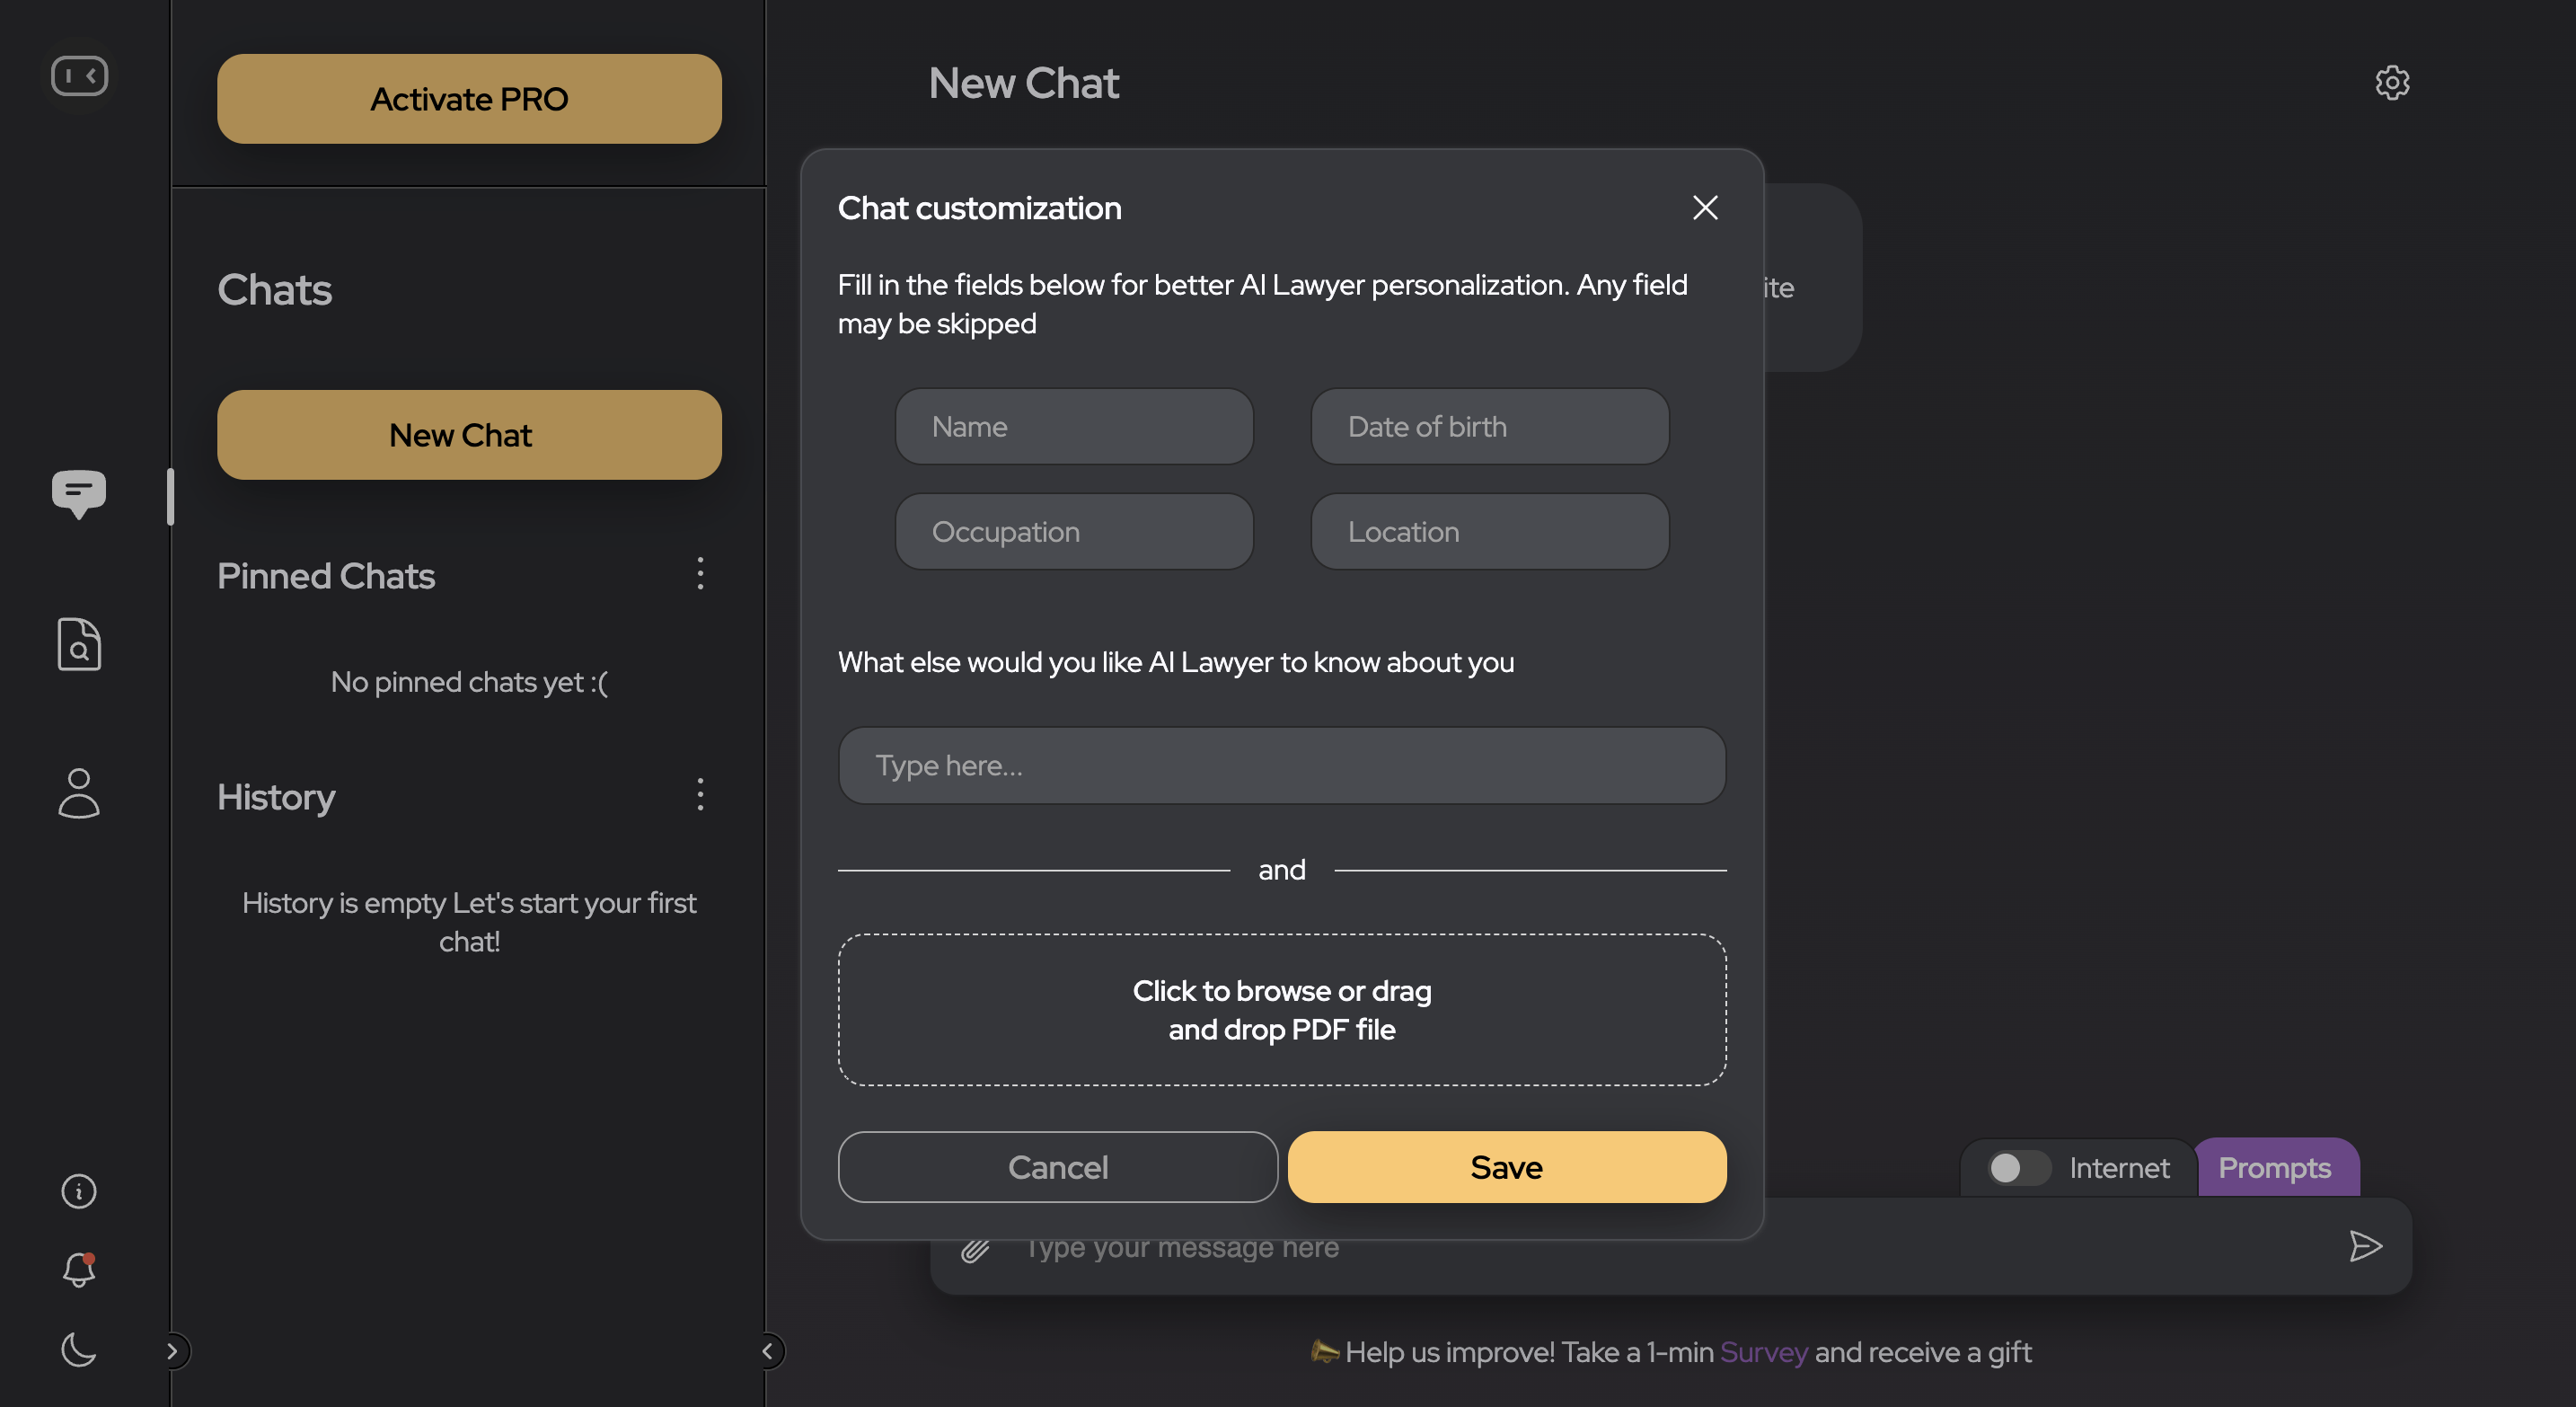Toggle dark mode moon icon
The image size is (2576, 1407).
coord(78,1350)
